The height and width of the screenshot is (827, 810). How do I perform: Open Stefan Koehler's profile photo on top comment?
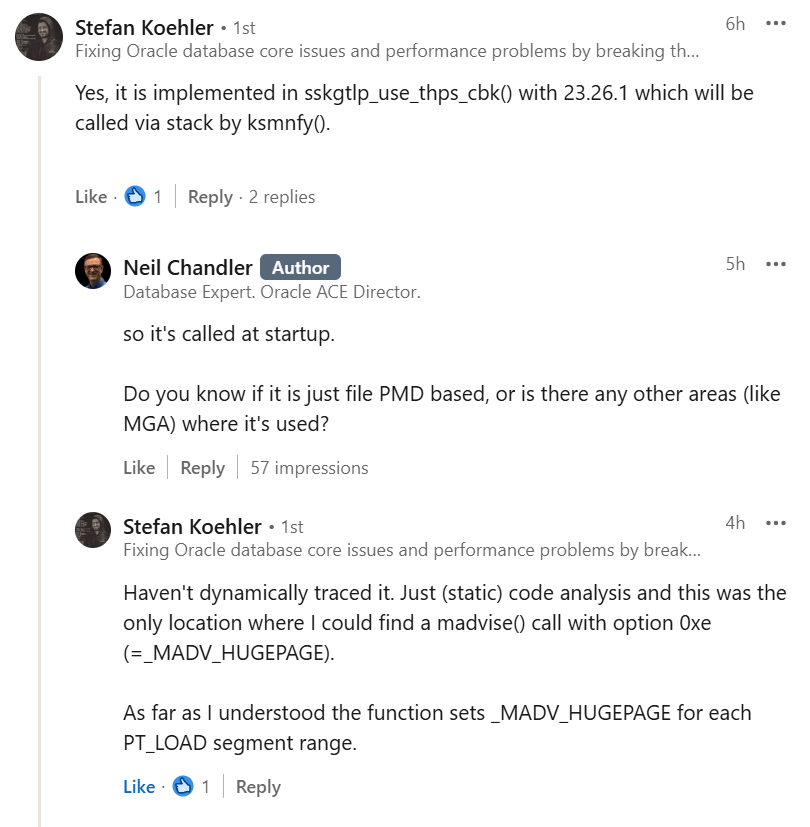pos(40,38)
